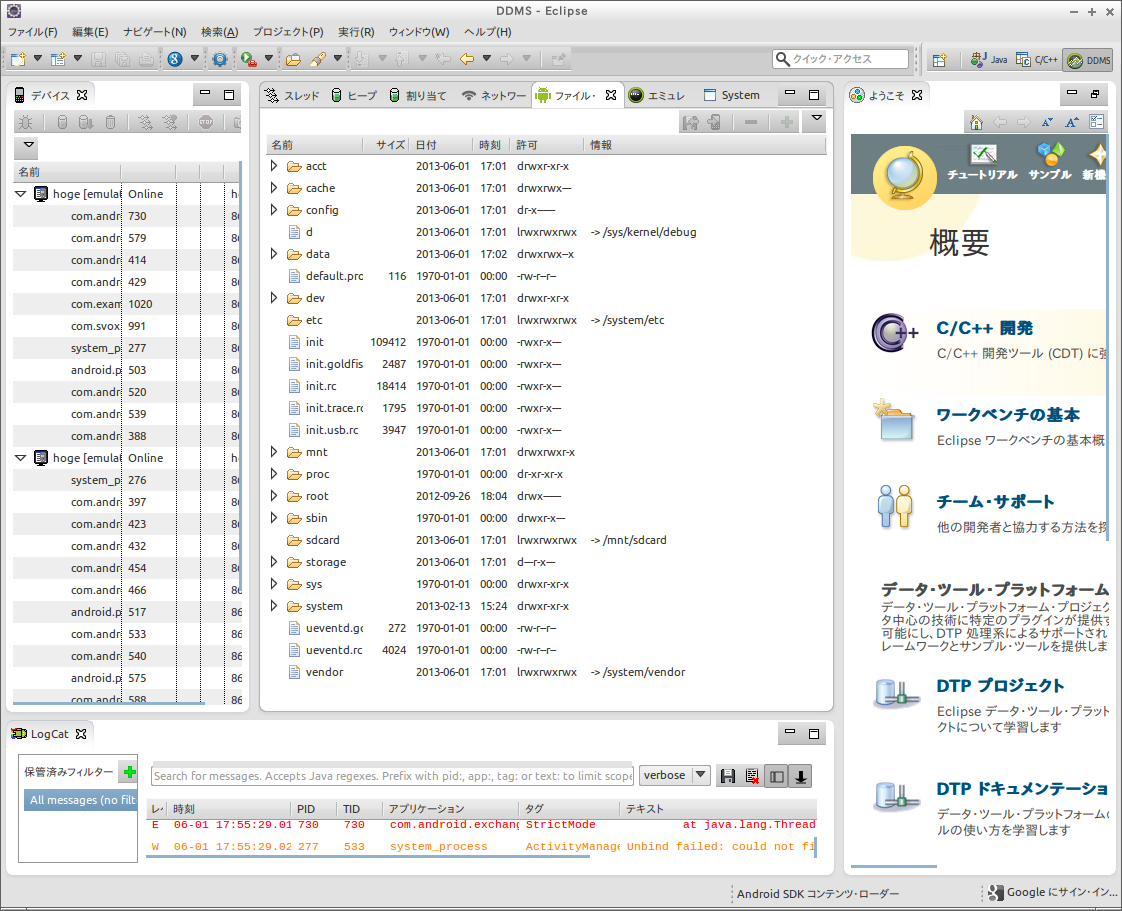1122x911 pixels.
Task: Click the DDMS perspective button
Action: click(1088, 60)
